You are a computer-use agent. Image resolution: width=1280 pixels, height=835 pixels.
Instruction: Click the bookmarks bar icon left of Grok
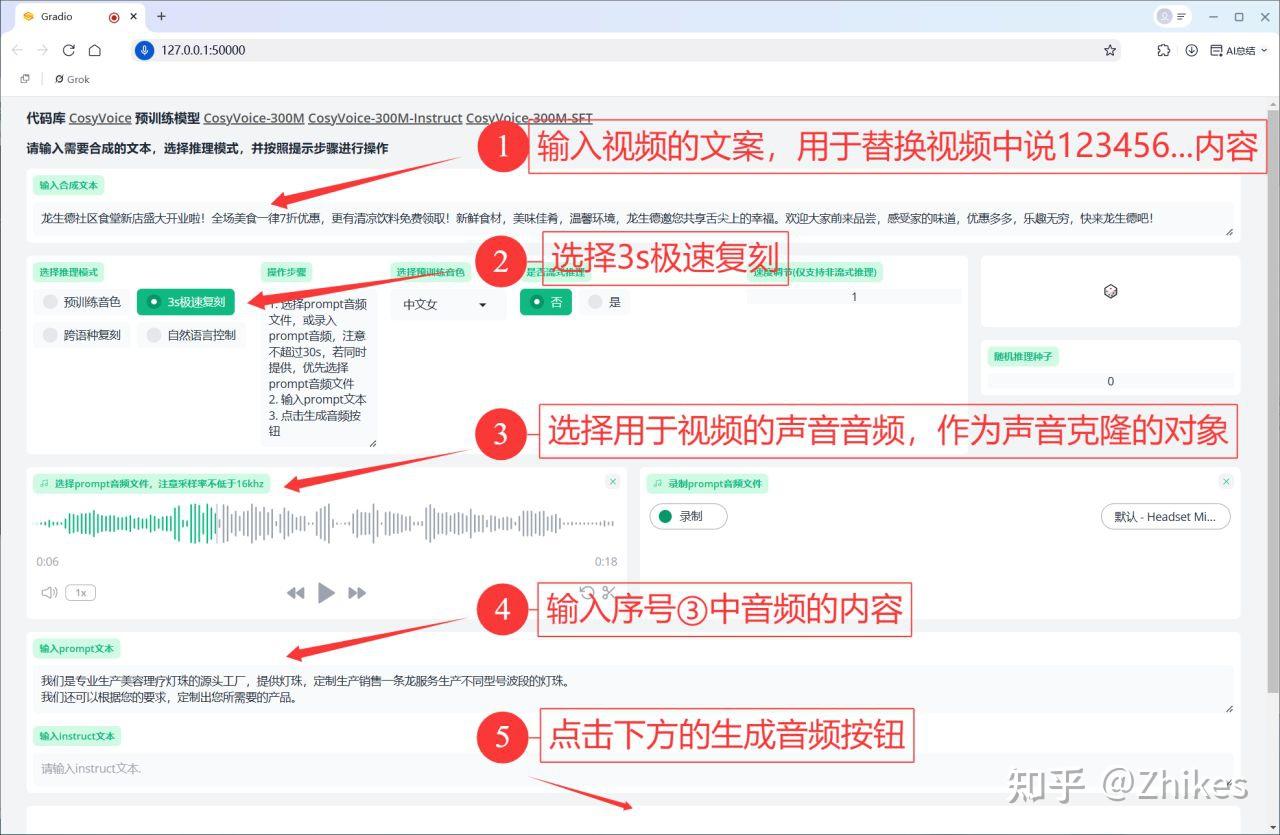click(x=25, y=79)
